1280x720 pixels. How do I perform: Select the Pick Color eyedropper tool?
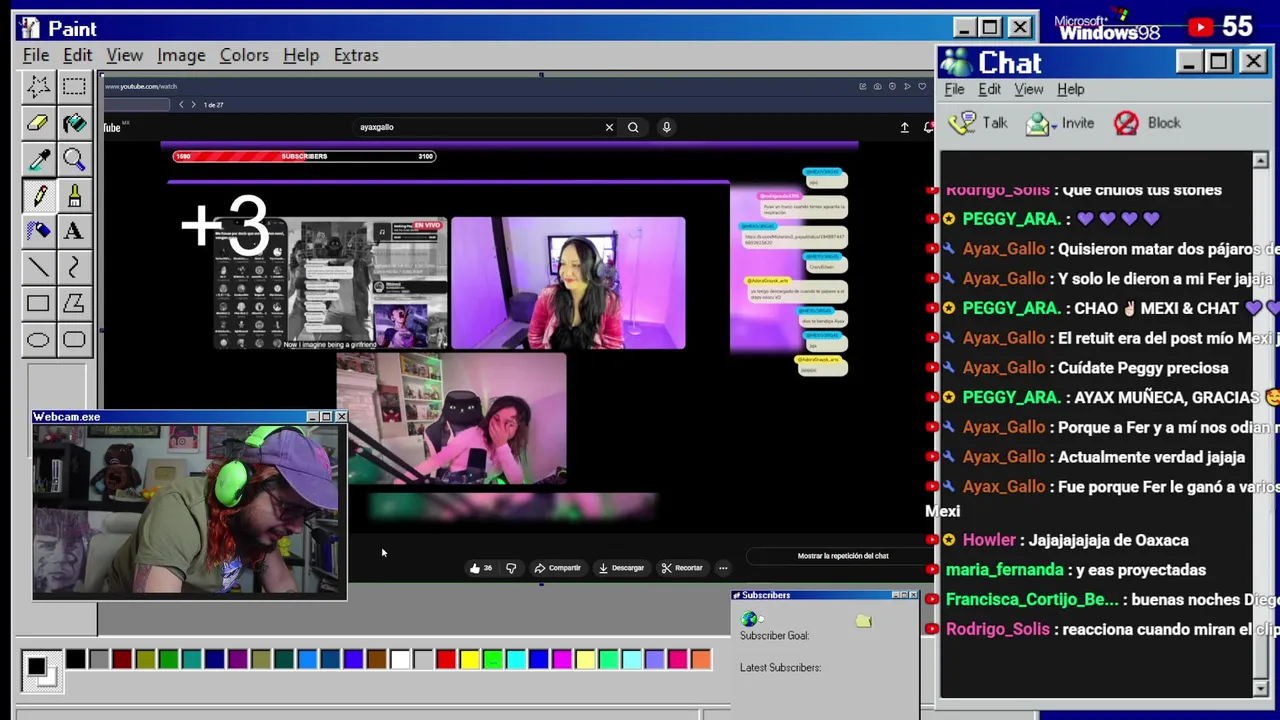38,158
